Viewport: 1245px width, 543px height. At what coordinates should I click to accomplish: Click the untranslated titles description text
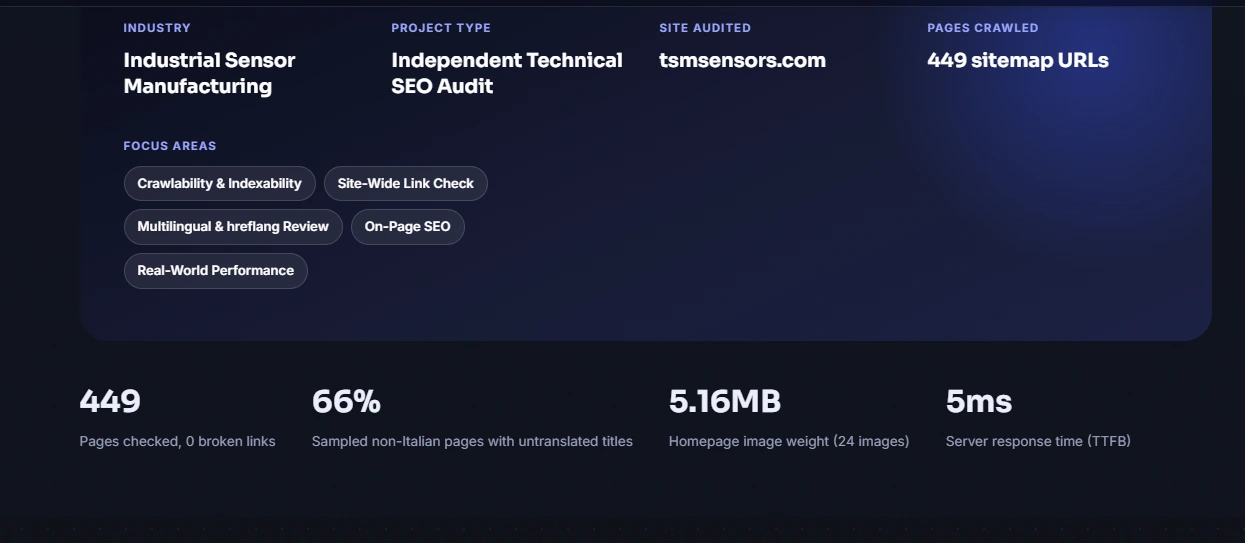tap(472, 441)
